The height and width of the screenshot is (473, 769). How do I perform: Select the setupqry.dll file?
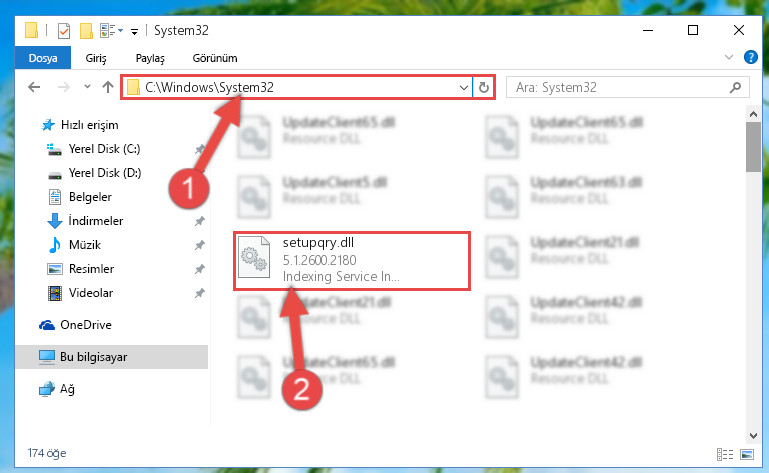[352, 261]
